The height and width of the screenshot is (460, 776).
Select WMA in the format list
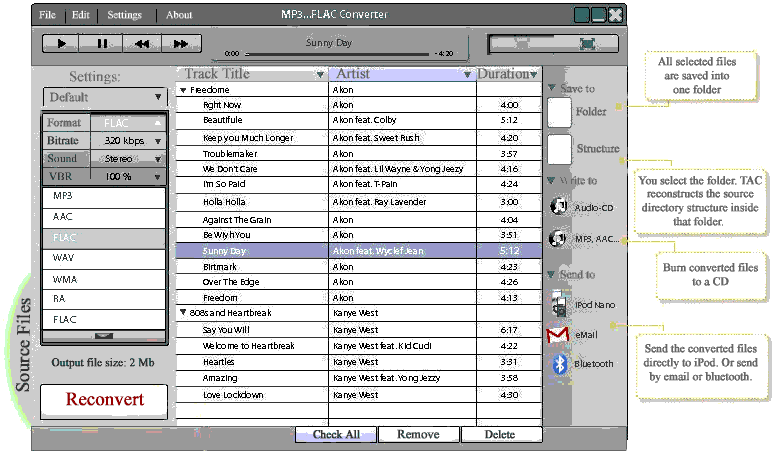click(x=104, y=279)
